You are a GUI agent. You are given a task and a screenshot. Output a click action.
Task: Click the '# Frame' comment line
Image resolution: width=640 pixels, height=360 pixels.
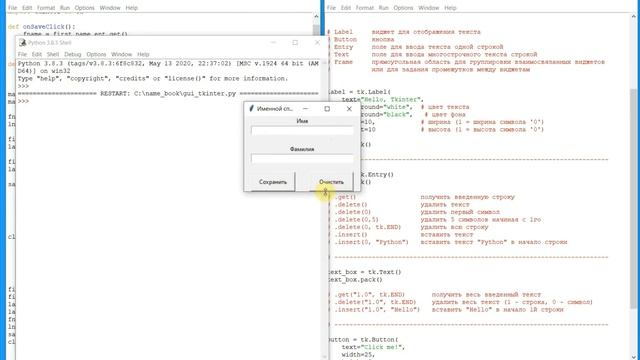point(468,62)
